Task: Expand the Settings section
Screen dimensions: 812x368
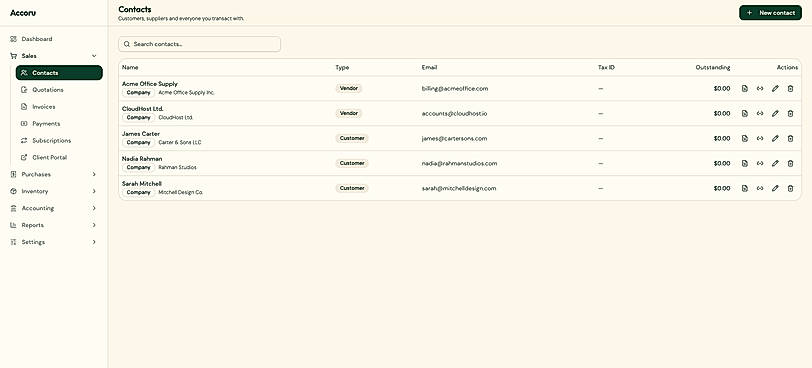Action: coord(54,242)
